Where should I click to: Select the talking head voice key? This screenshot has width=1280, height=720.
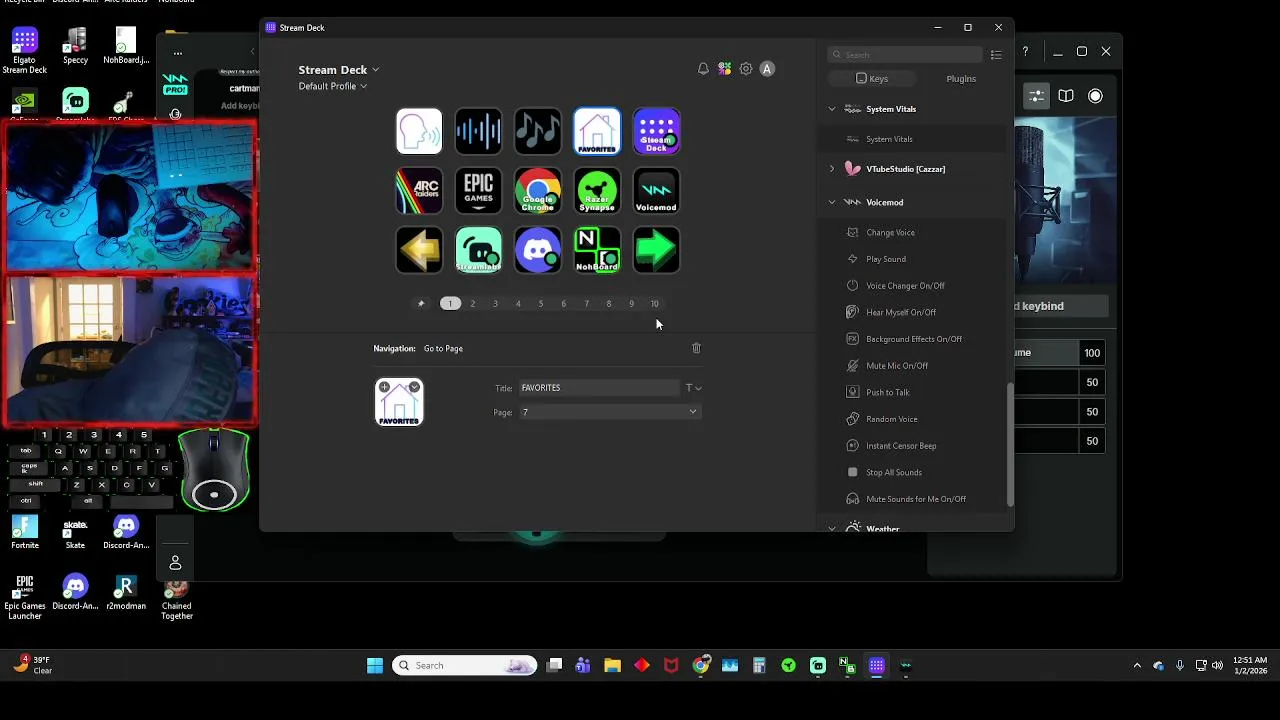point(419,132)
